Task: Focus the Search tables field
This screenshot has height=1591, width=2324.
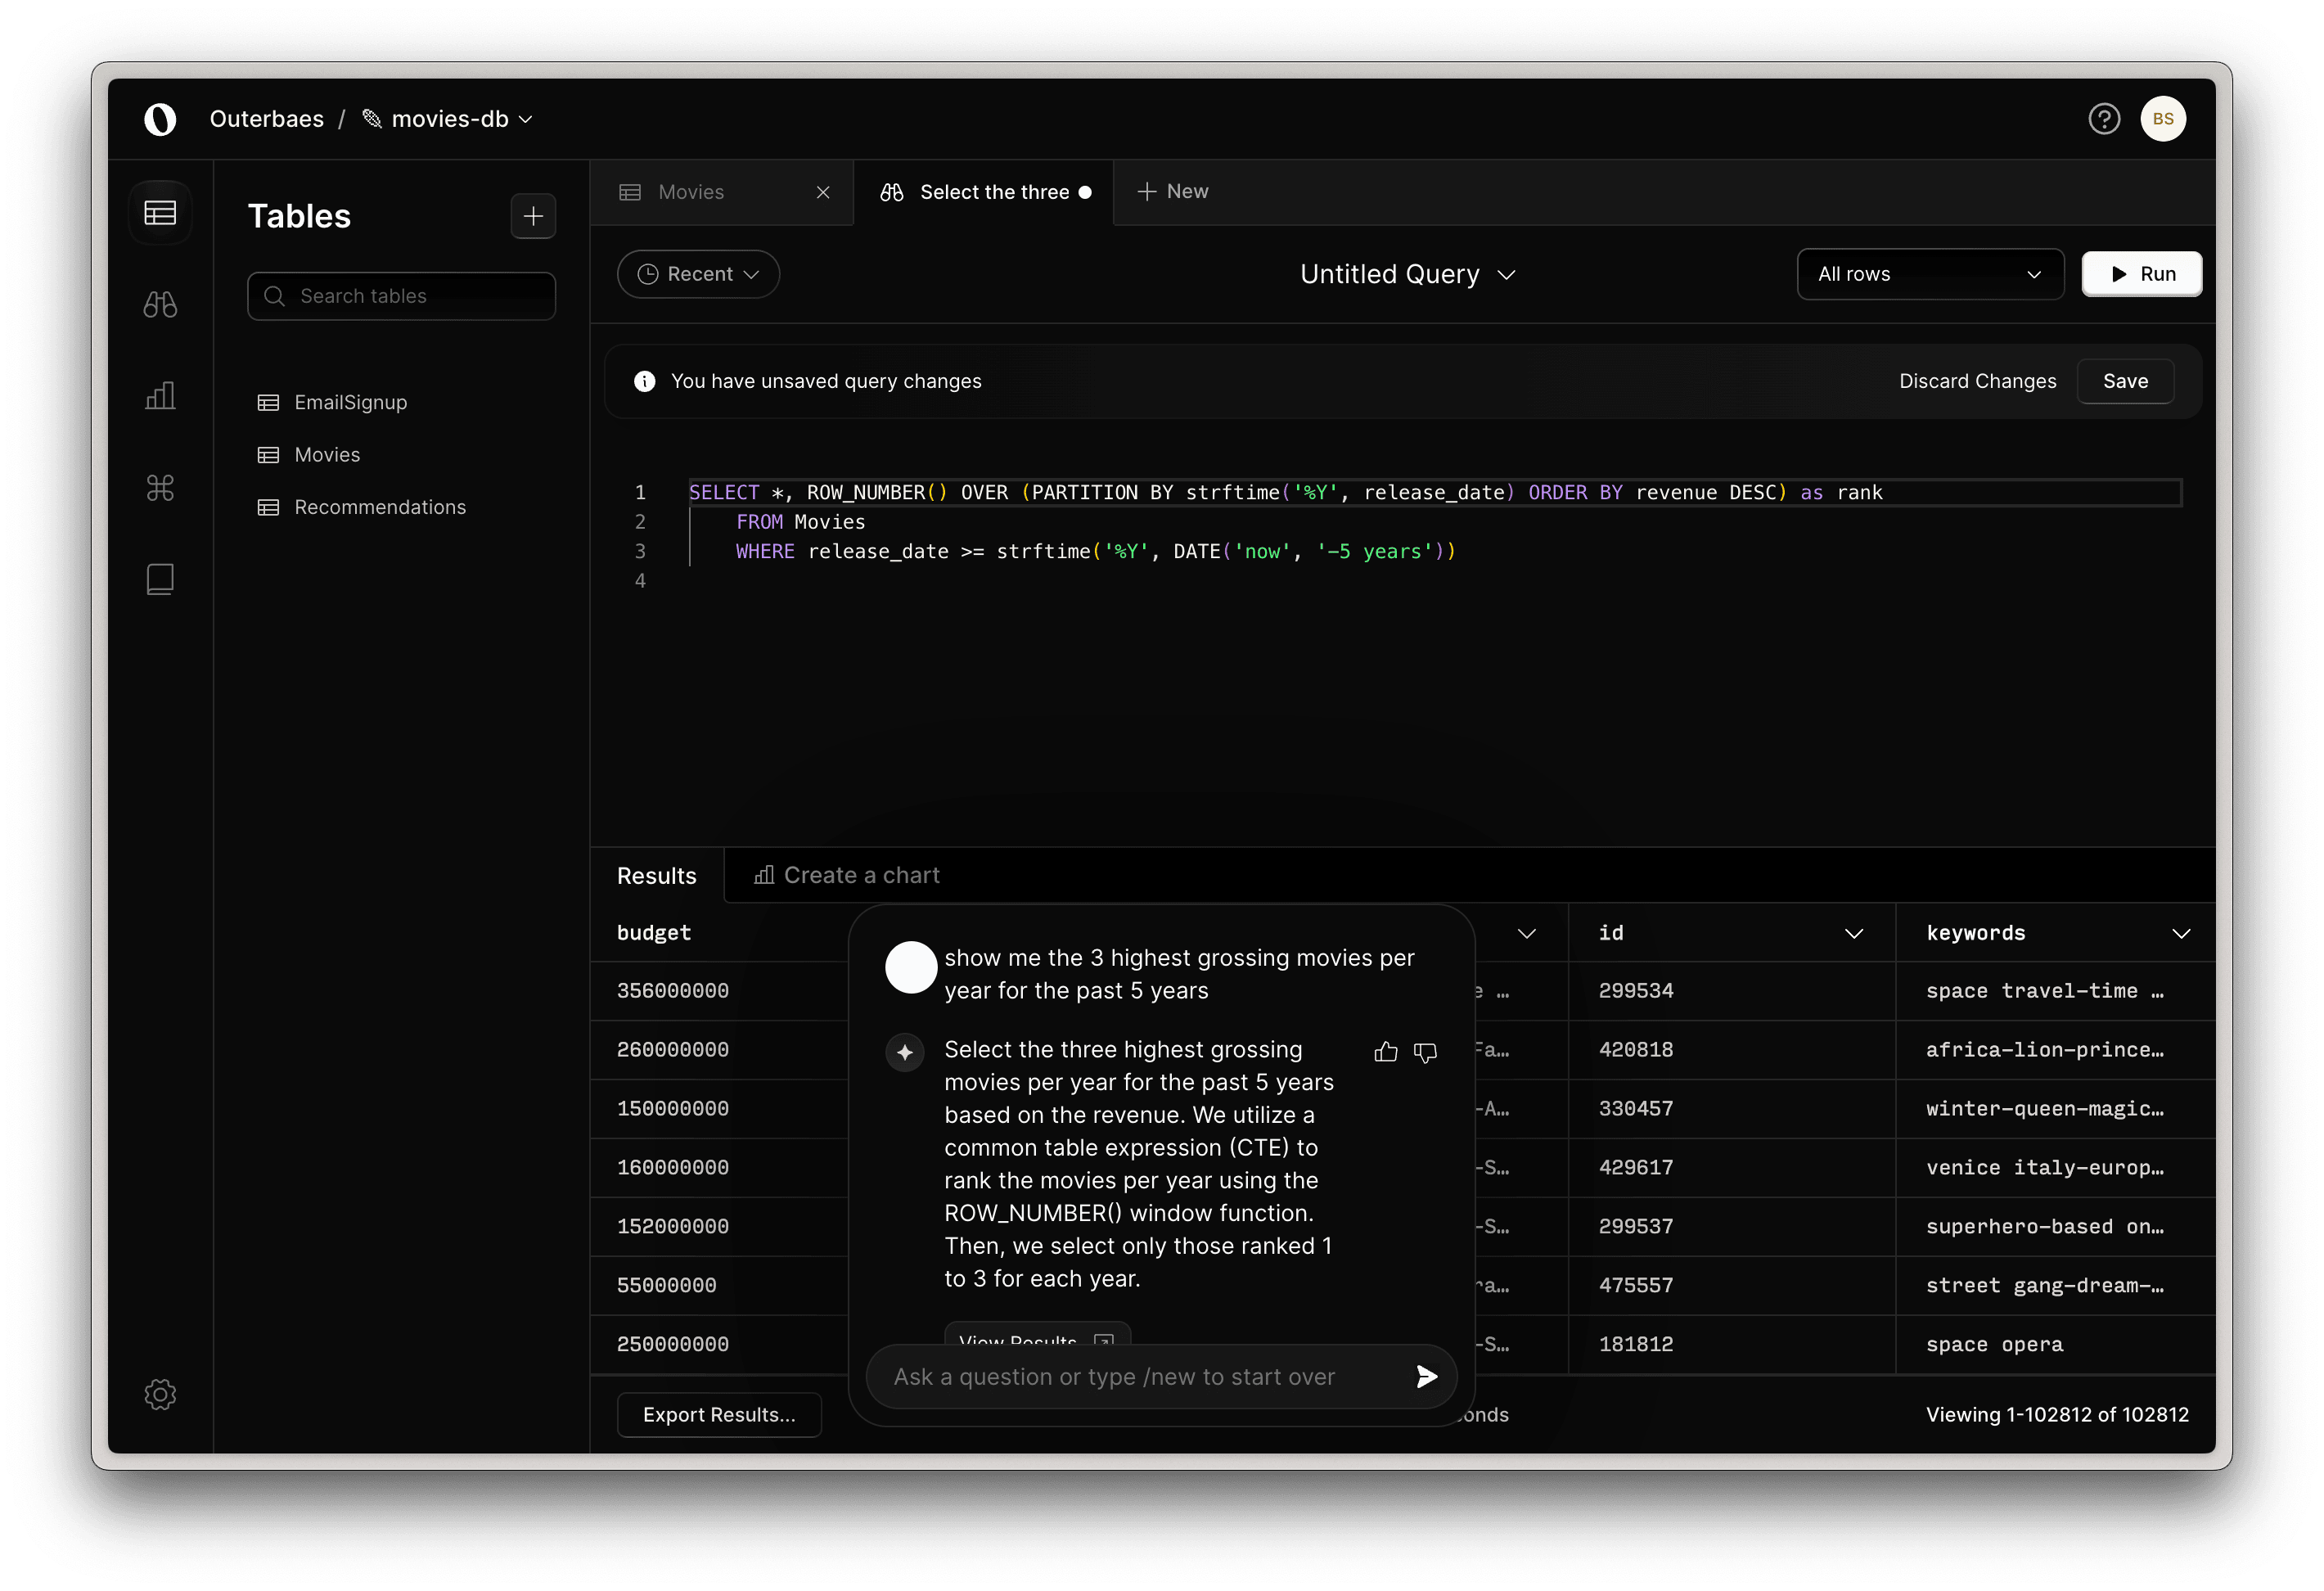Action: tap(401, 296)
